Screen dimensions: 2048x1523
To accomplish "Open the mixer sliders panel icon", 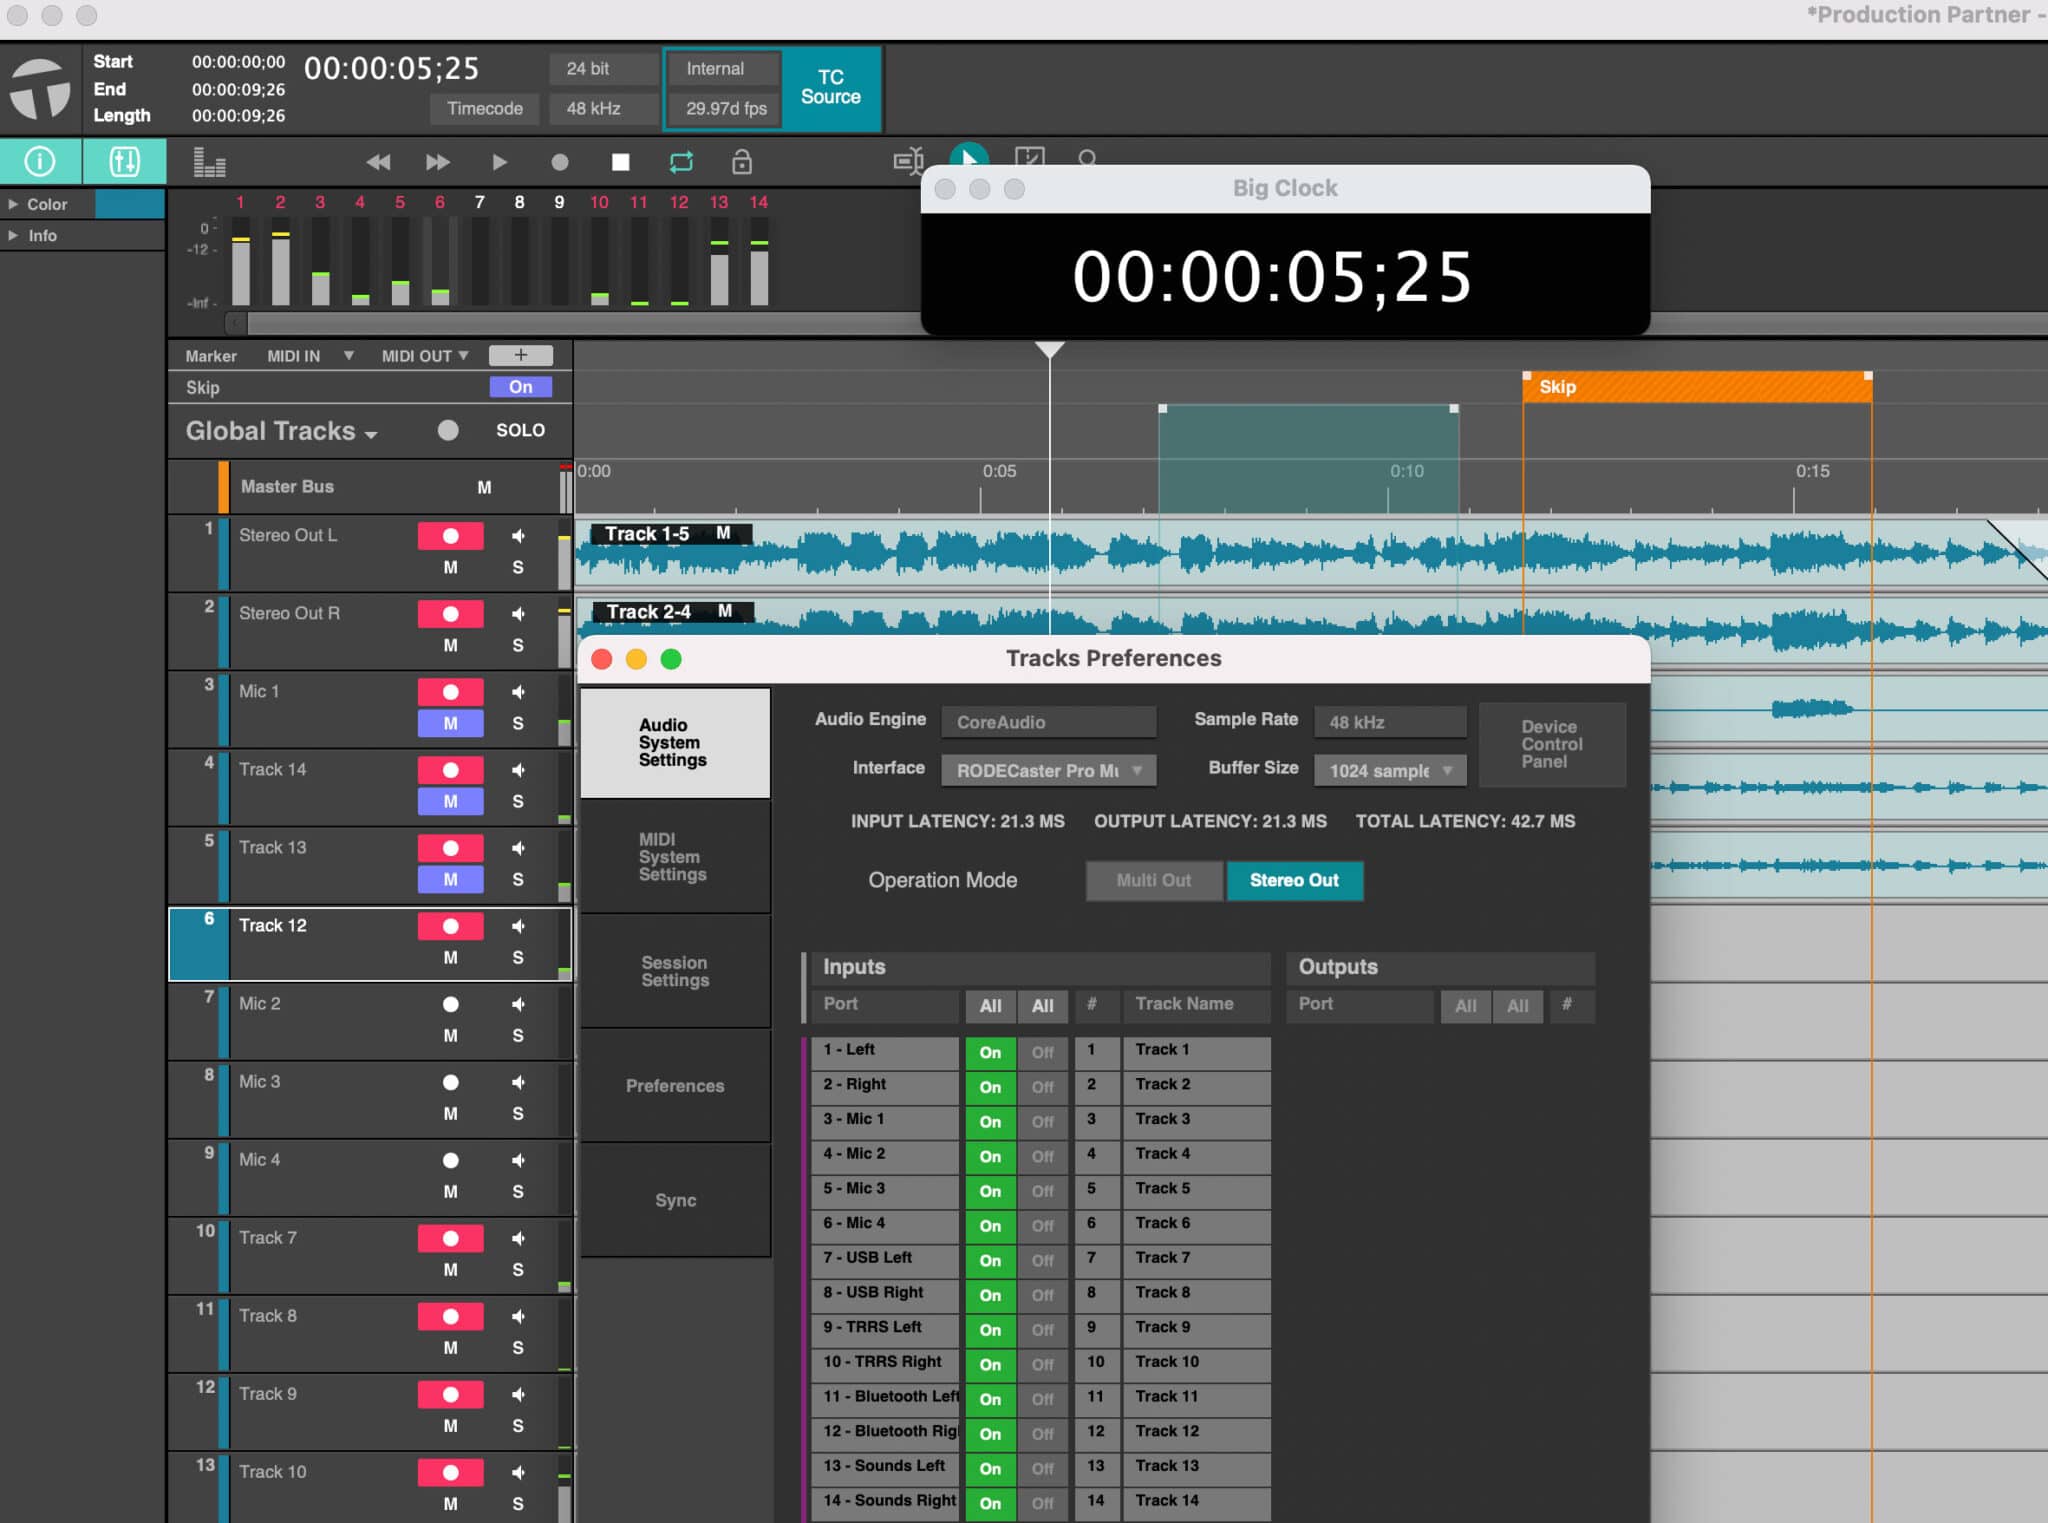I will [x=124, y=161].
